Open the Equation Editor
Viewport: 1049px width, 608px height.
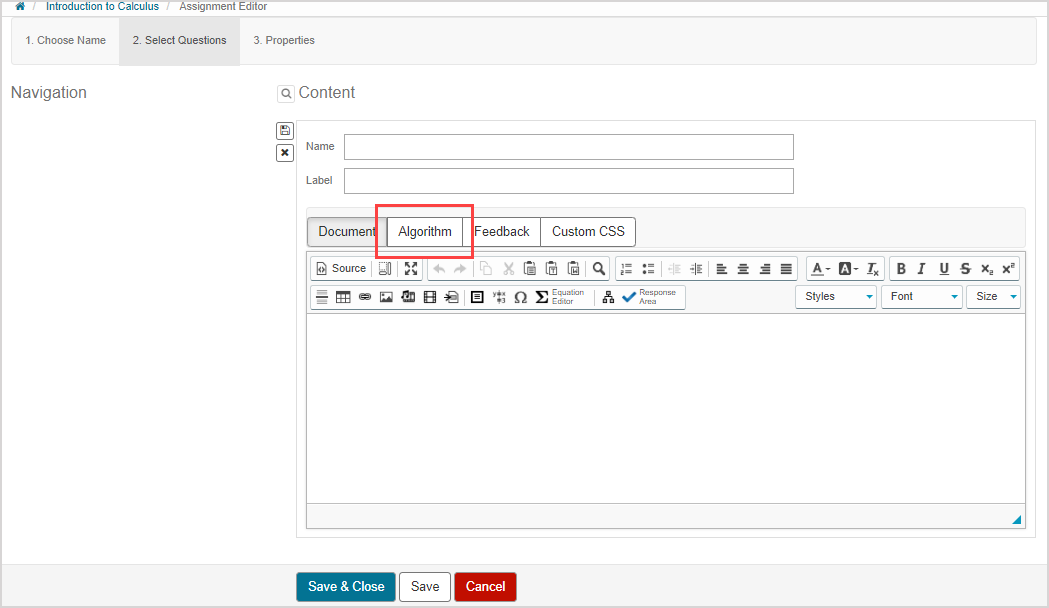[x=560, y=297]
